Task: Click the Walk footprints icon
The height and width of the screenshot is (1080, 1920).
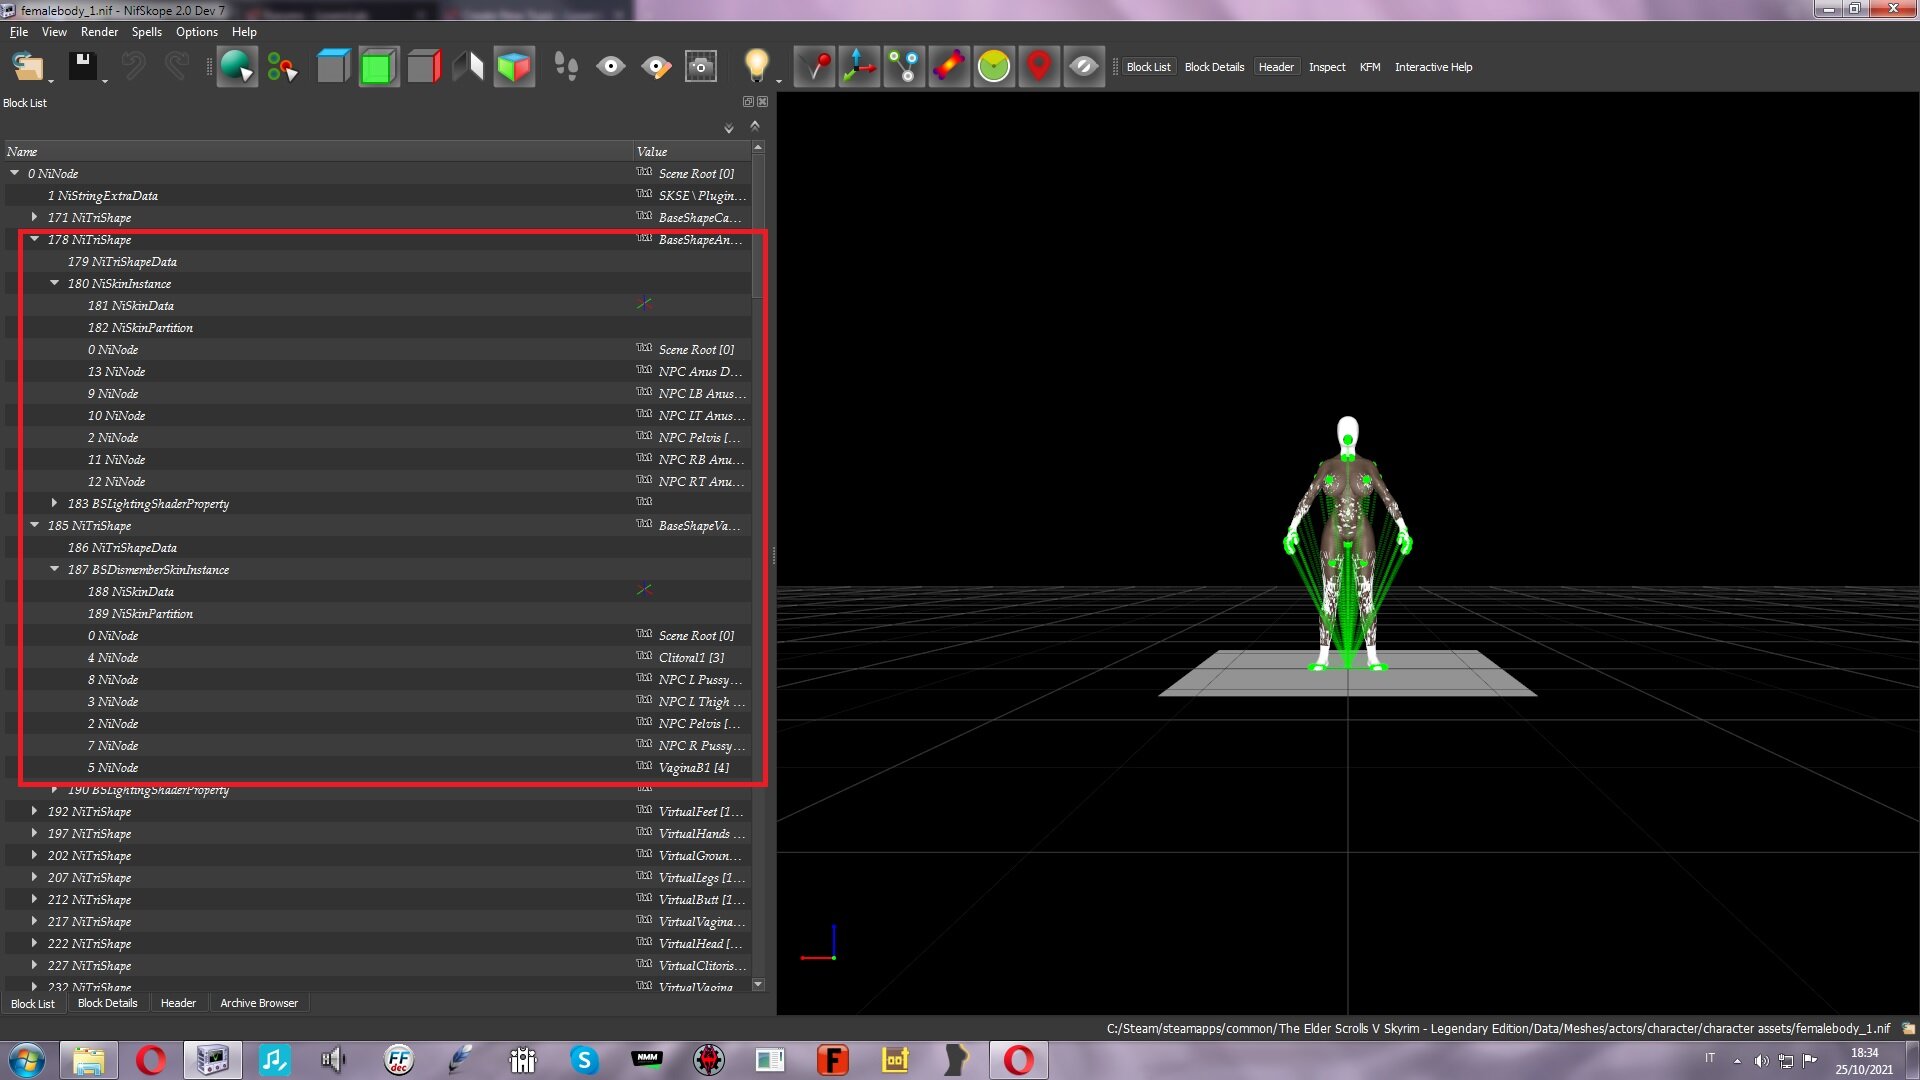Action: (x=566, y=67)
